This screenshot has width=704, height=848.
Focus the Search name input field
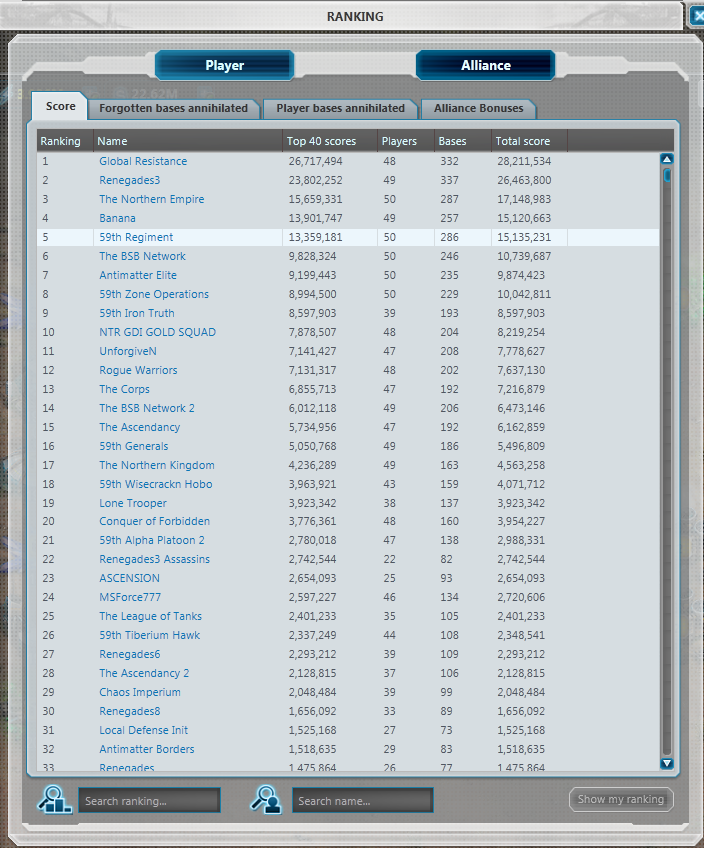pyautogui.click(x=363, y=800)
